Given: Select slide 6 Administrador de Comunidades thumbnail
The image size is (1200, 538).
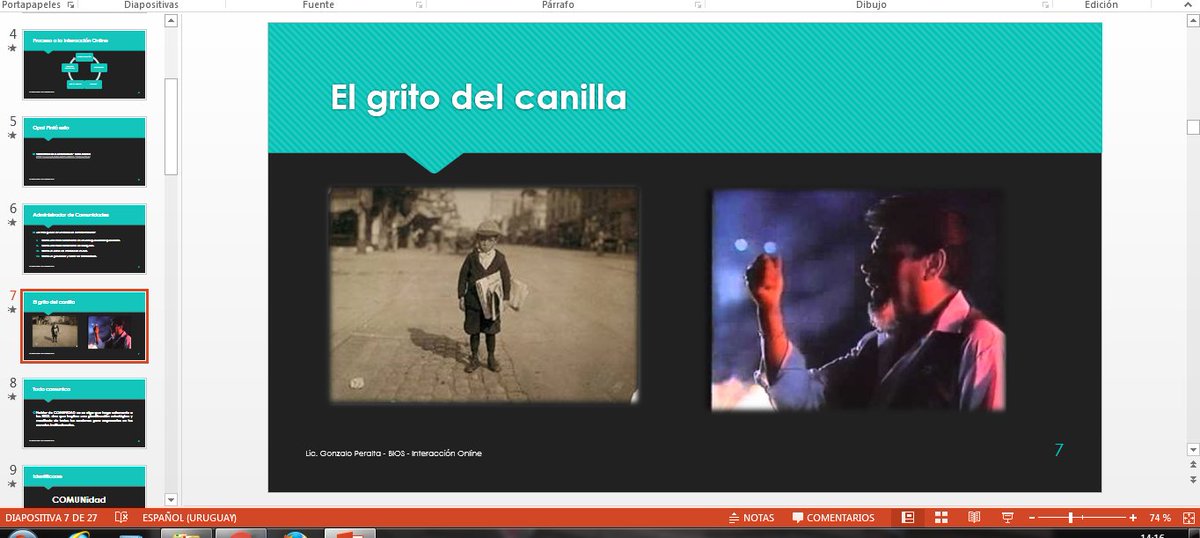Looking at the screenshot, I should click(85, 239).
